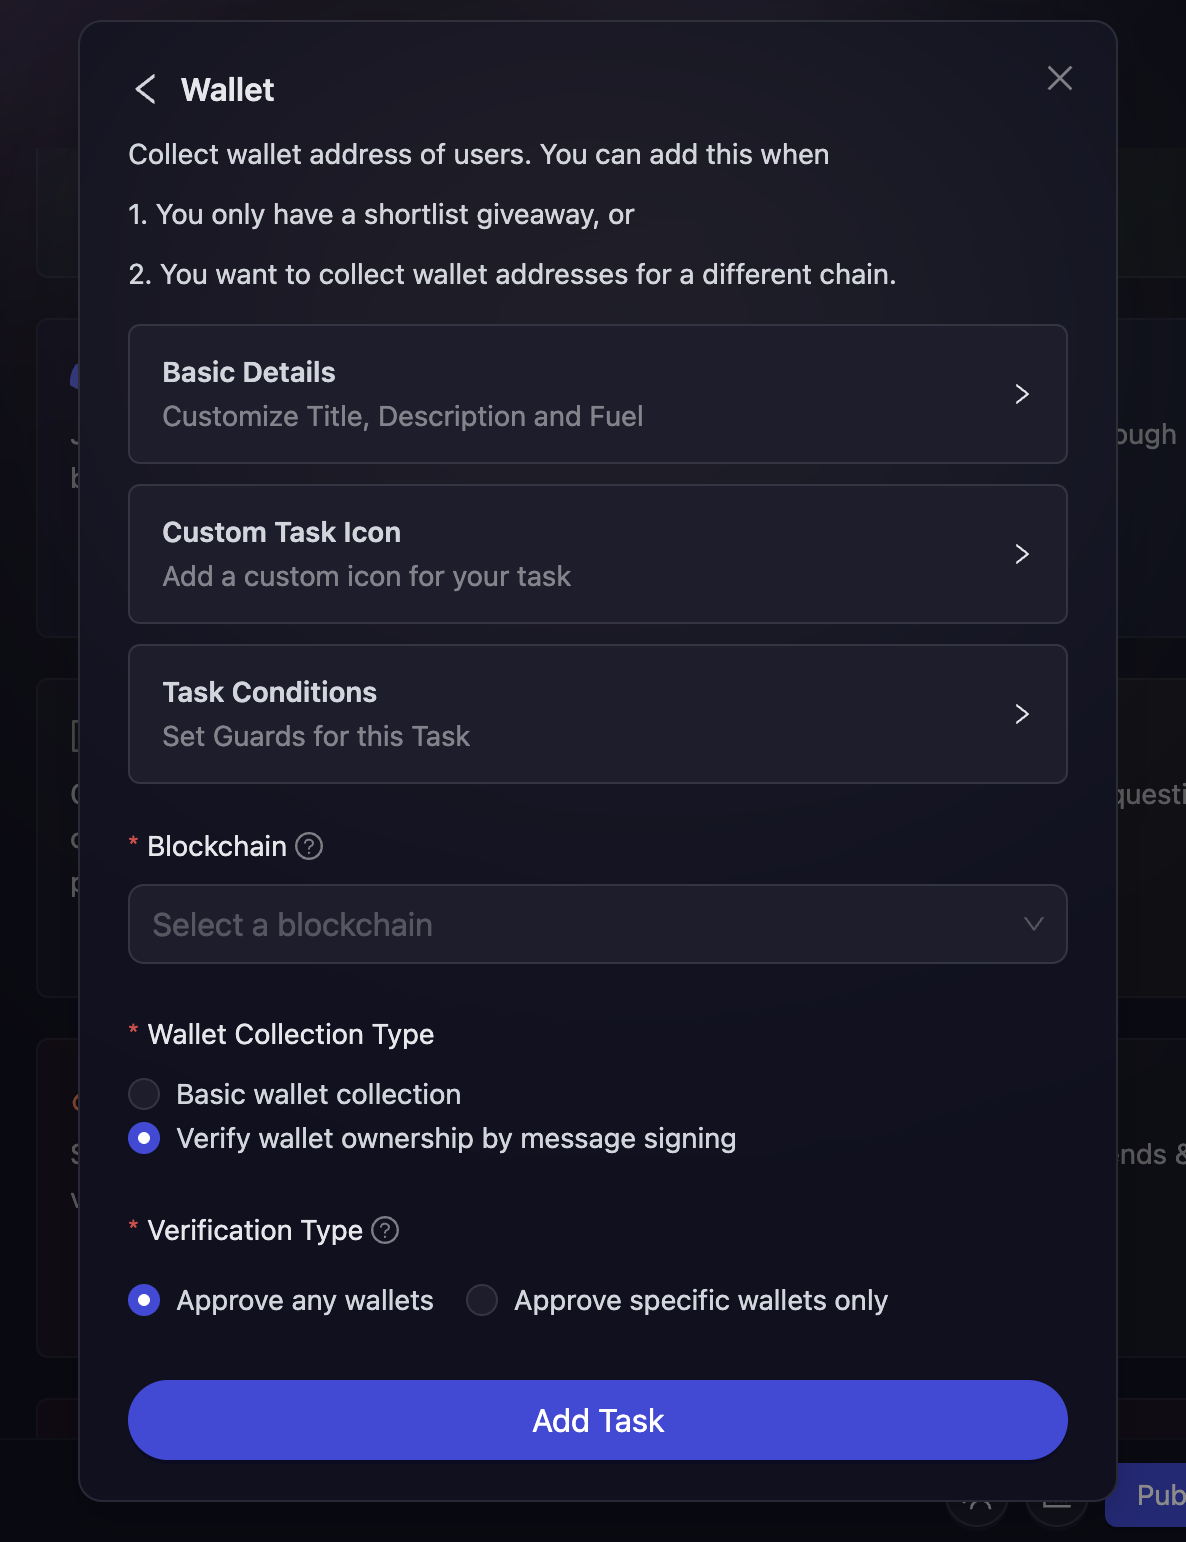Open the Select a blockchain dropdown
This screenshot has width=1186, height=1542.
(x=598, y=924)
